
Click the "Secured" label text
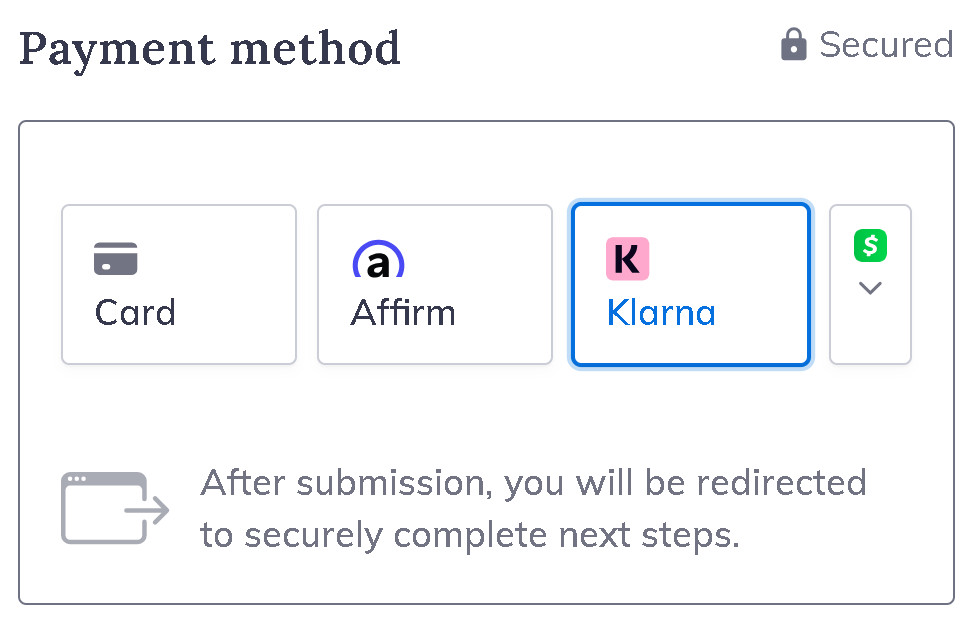(x=886, y=45)
